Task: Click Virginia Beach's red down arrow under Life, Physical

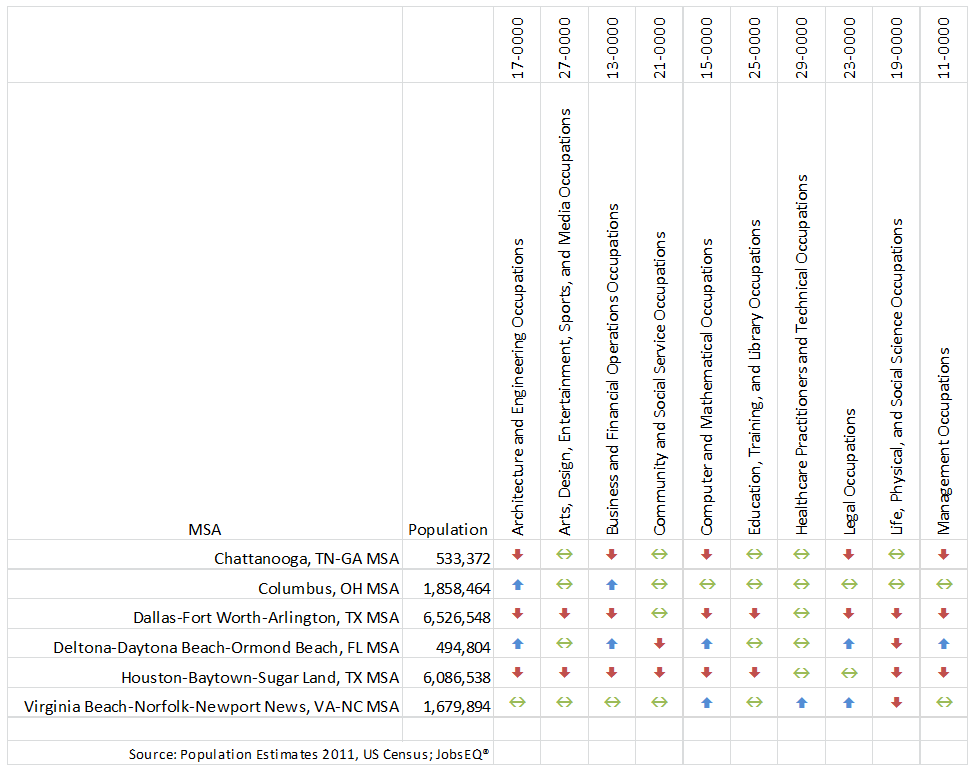Action: 897,702
